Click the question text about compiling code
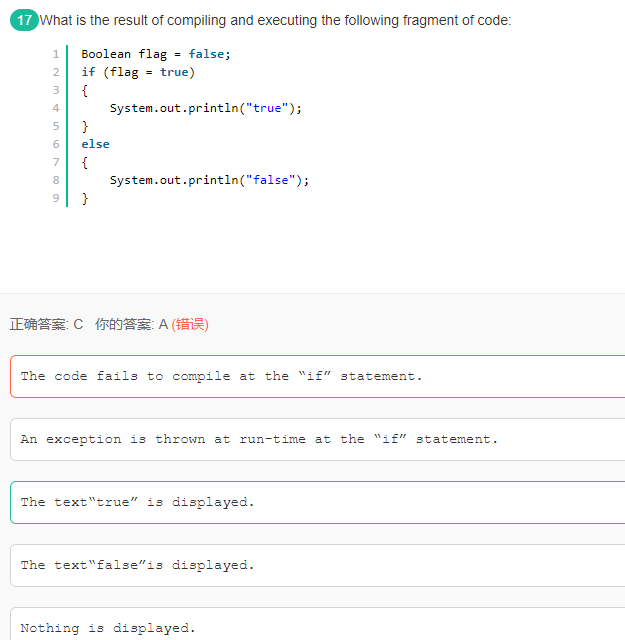 [275, 20]
